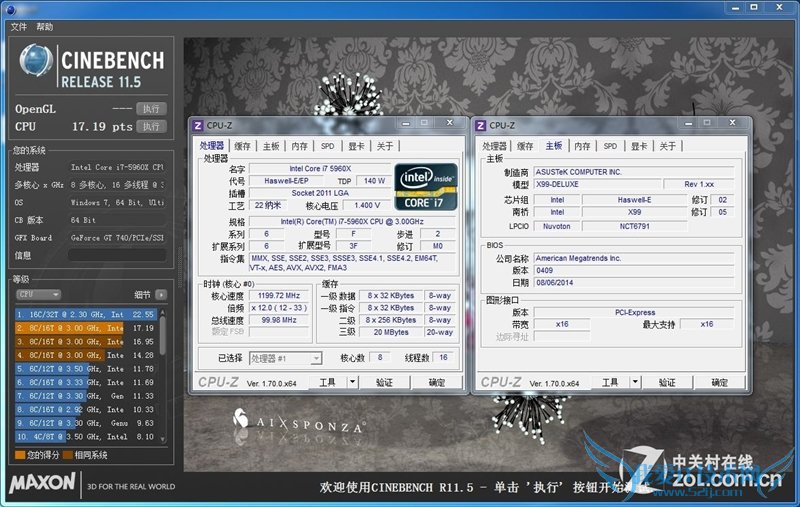Open the 帮助 menu in Cinebench
Viewport: 800px width, 507px height.
[45, 27]
